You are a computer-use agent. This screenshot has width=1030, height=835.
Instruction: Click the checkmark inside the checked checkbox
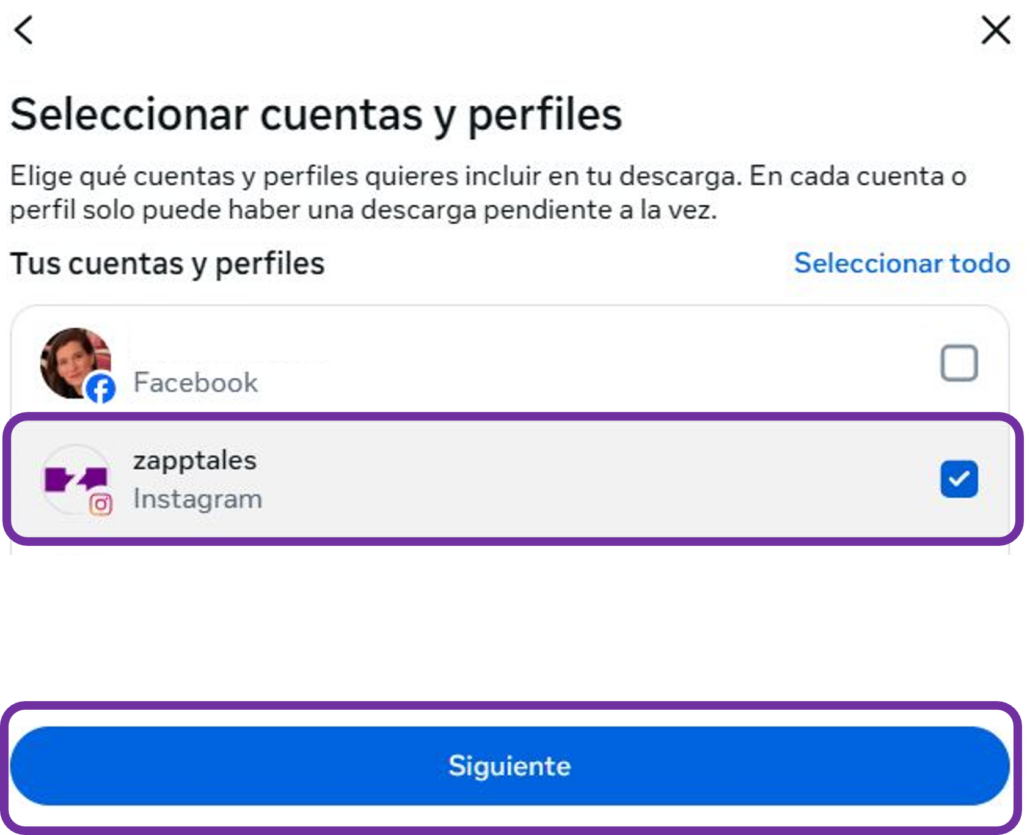point(959,480)
